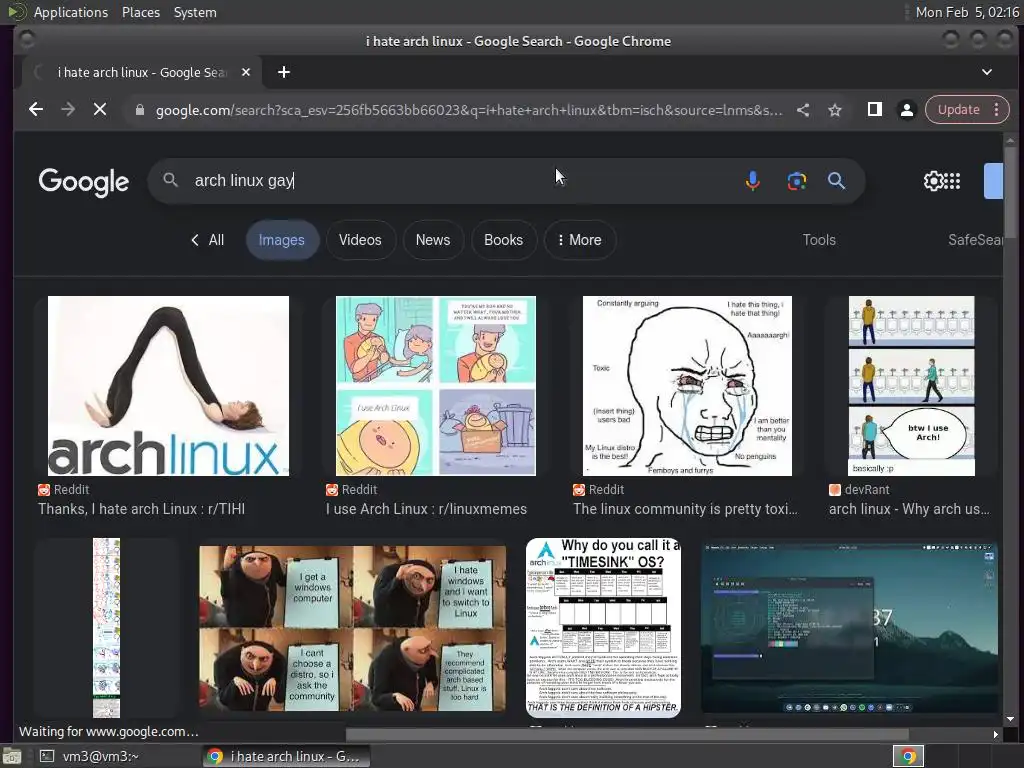Click the Chrome icon in bottom panel tray
Viewport: 1024px width, 768px height.
(908, 756)
